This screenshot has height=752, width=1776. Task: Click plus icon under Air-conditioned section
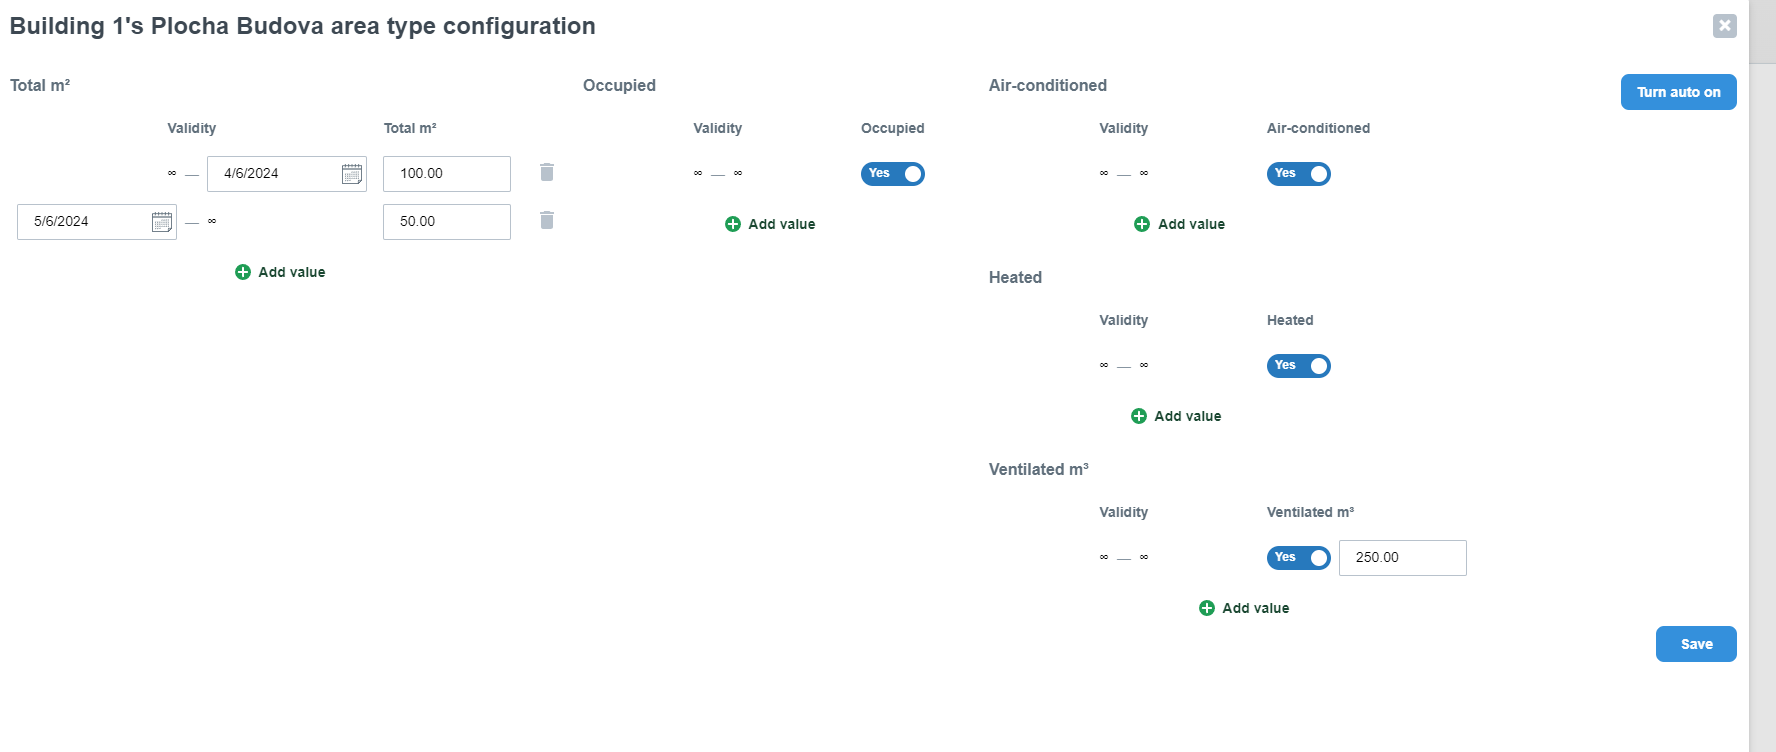pyautogui.click(x=1142, y=224)
